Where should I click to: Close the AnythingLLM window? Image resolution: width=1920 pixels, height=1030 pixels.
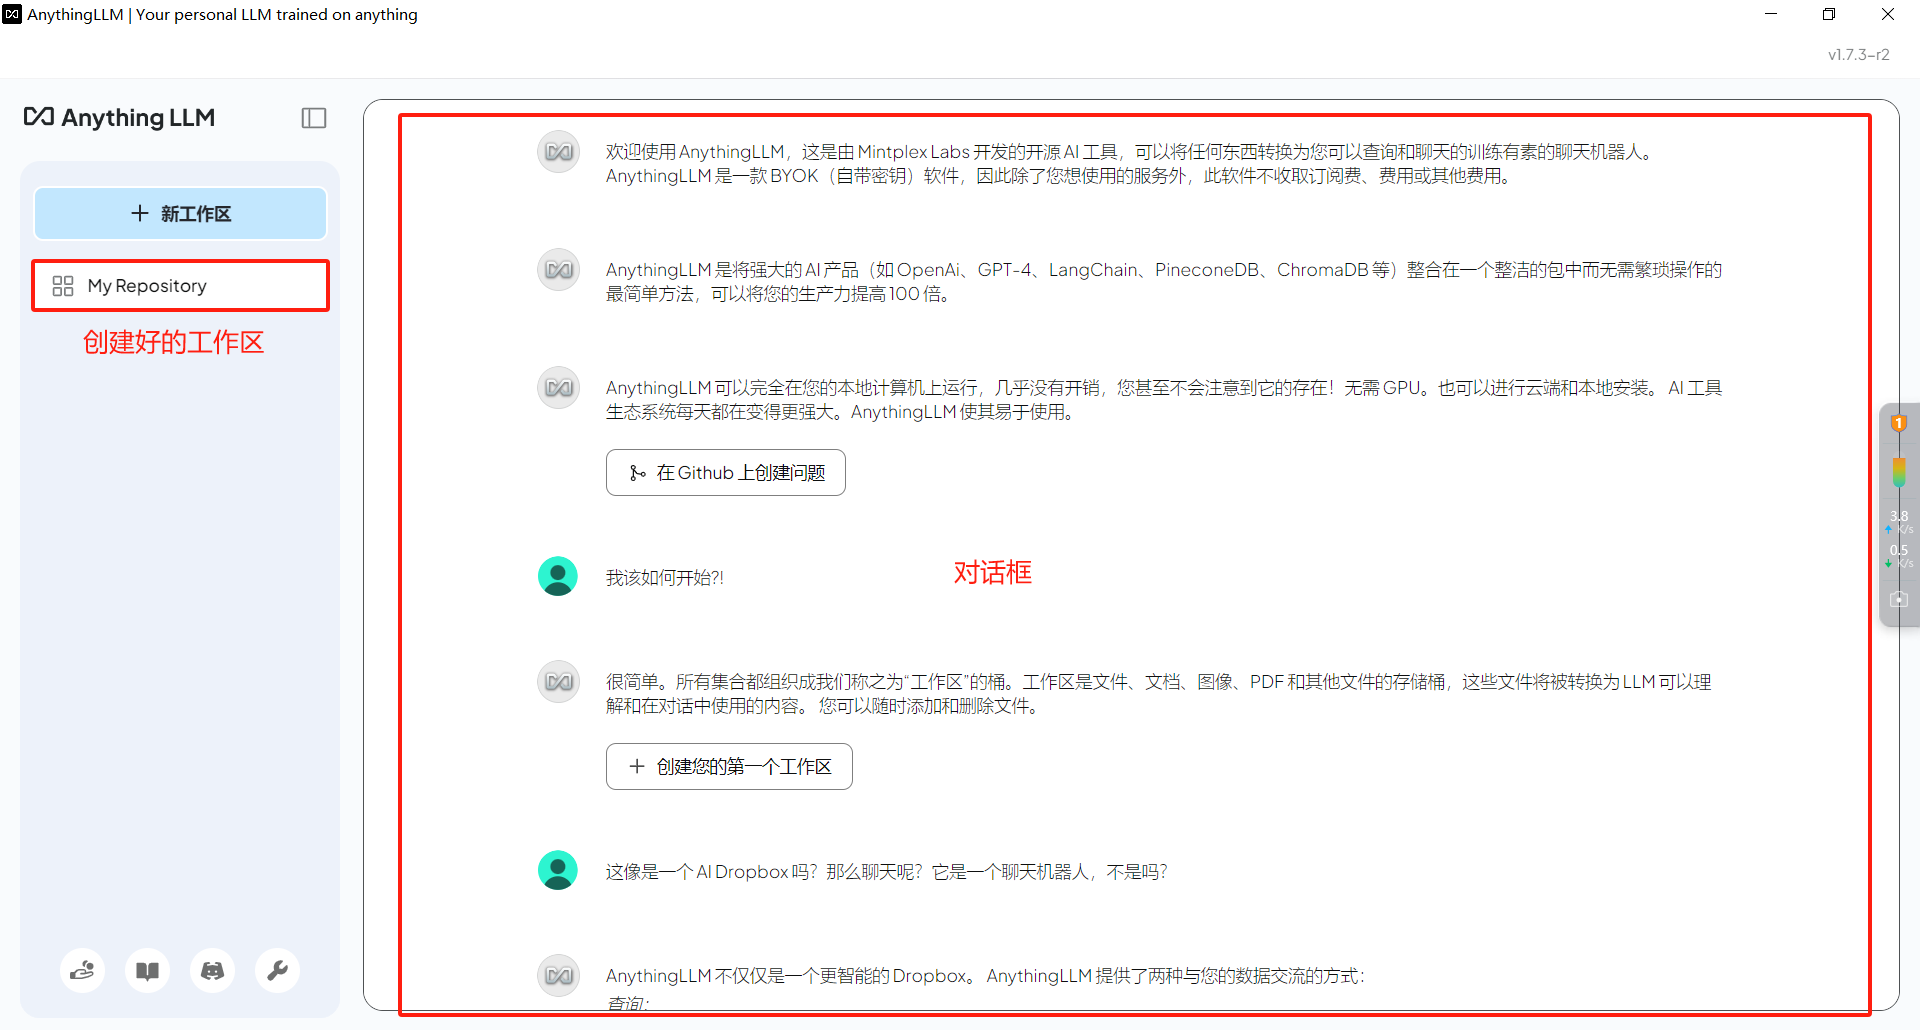tap(1888, 14)
